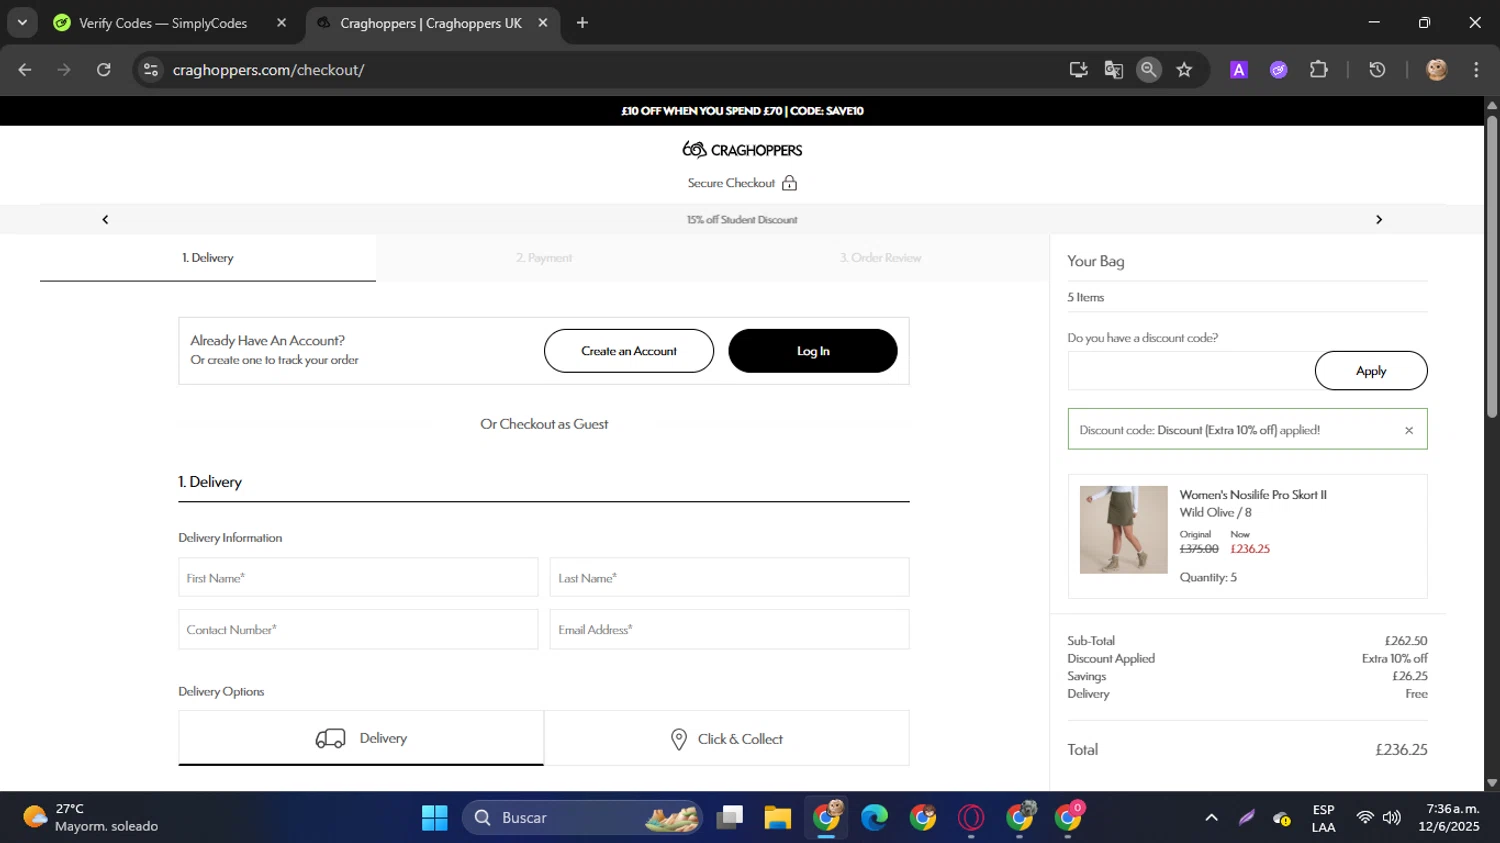Click the page vertical scrollbar
The width and height of the screenshot is (1500, 843).
tap(1492, 267)
